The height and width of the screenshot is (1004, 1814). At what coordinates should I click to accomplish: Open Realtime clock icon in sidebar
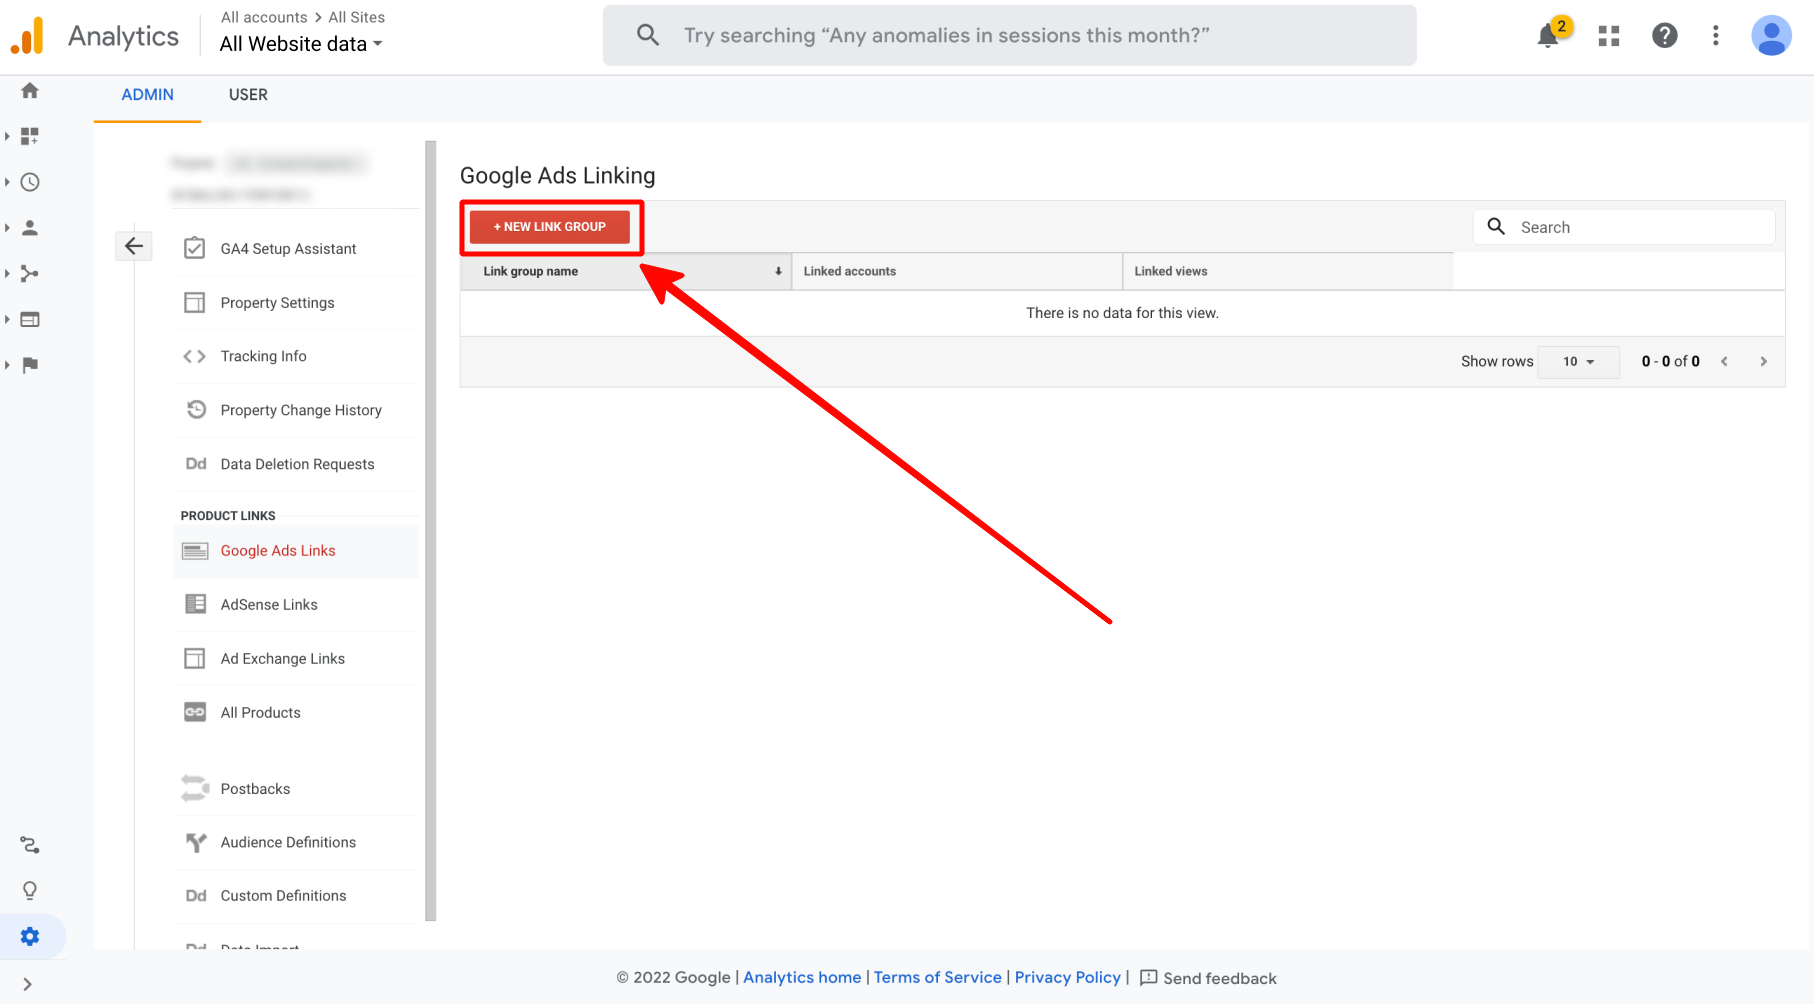click(30, 182)
